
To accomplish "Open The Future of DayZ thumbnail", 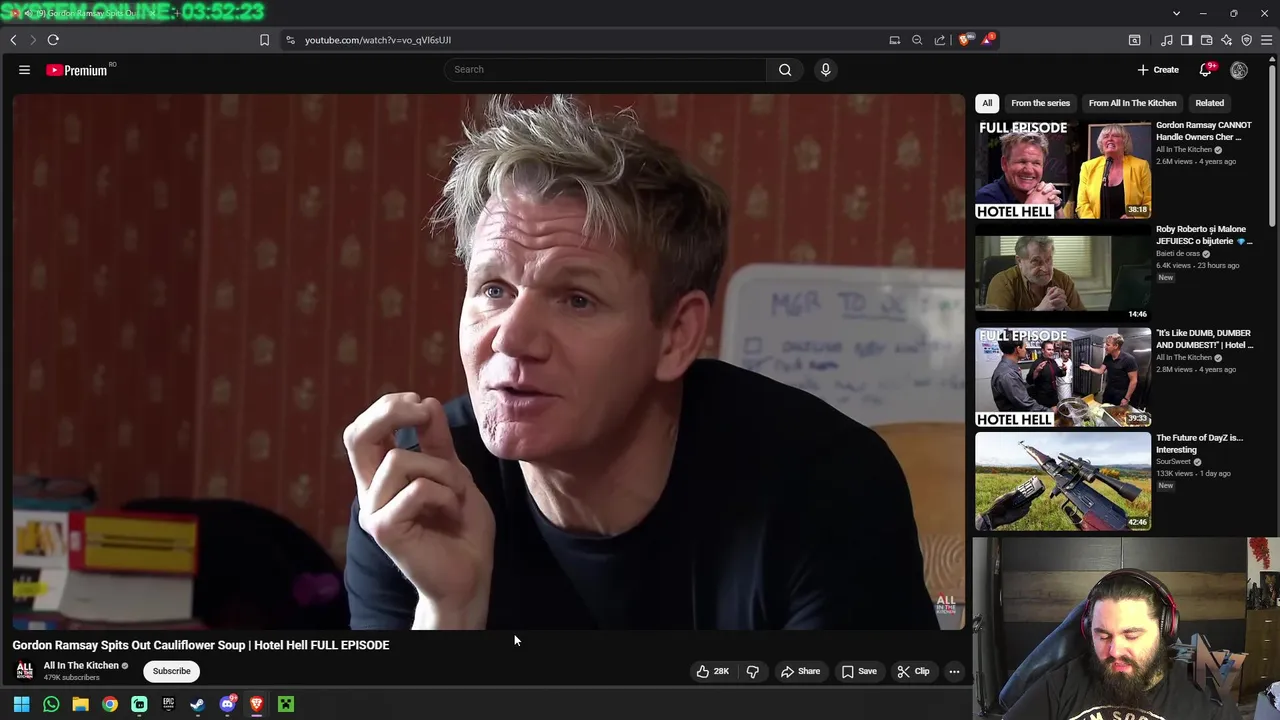I will 1063,481.
